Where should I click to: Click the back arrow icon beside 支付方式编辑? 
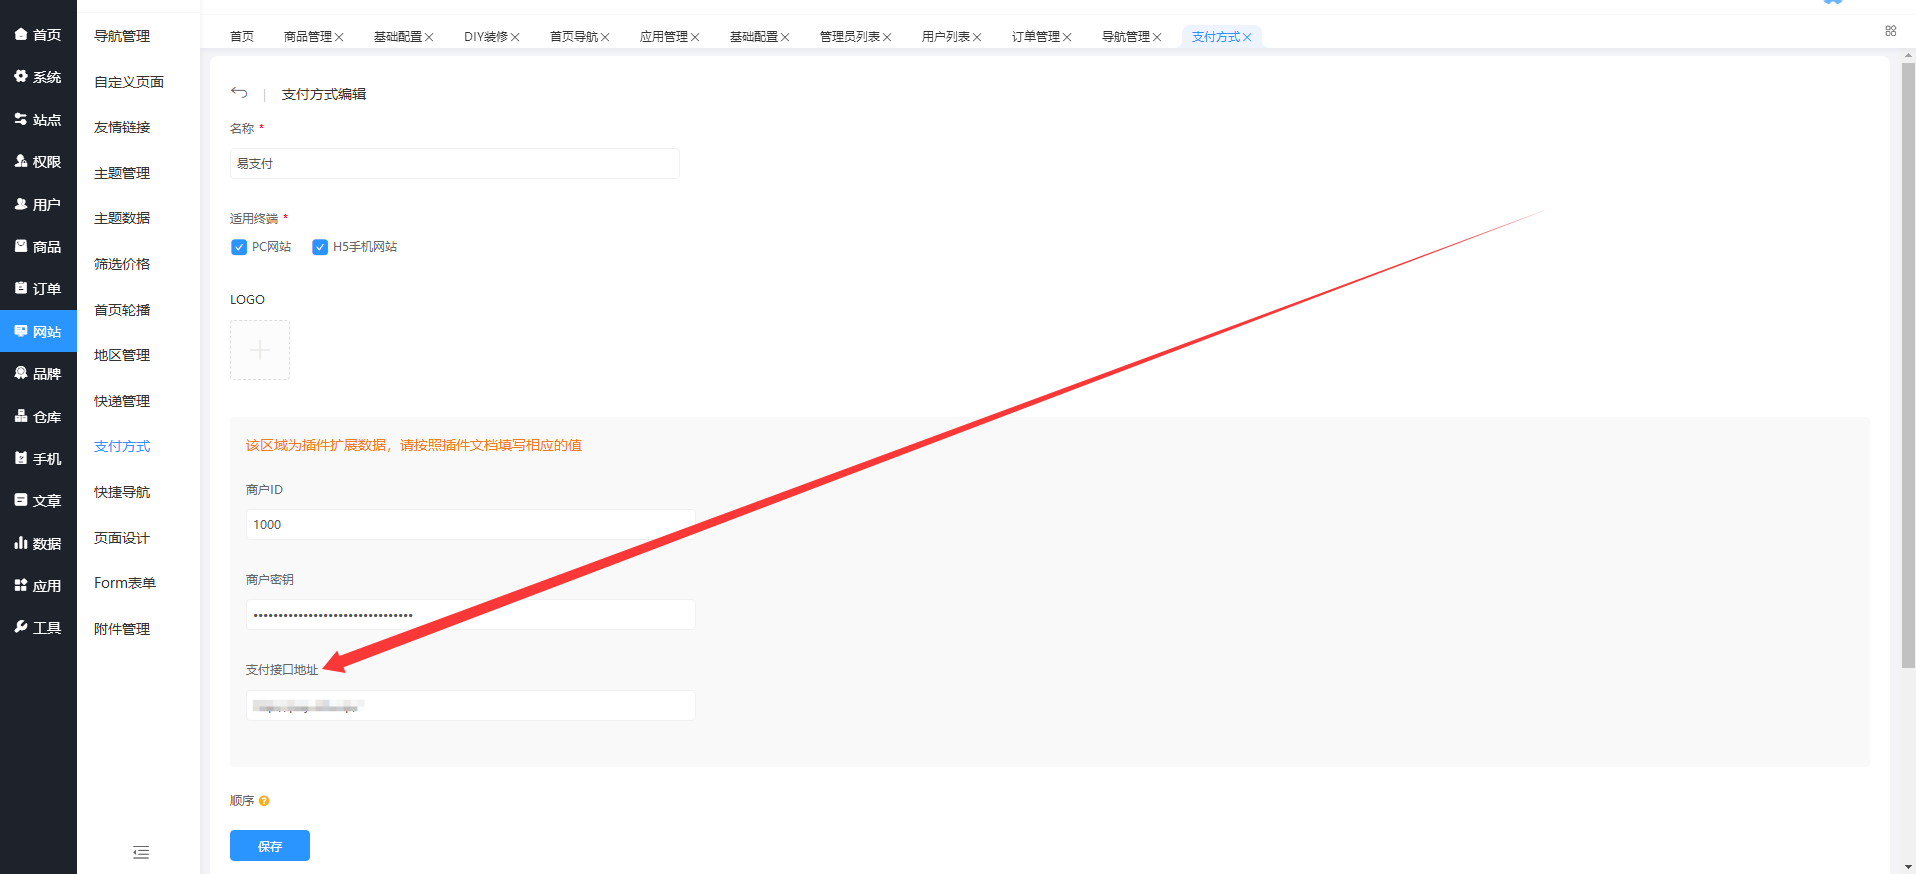click(x=239, y=93)
